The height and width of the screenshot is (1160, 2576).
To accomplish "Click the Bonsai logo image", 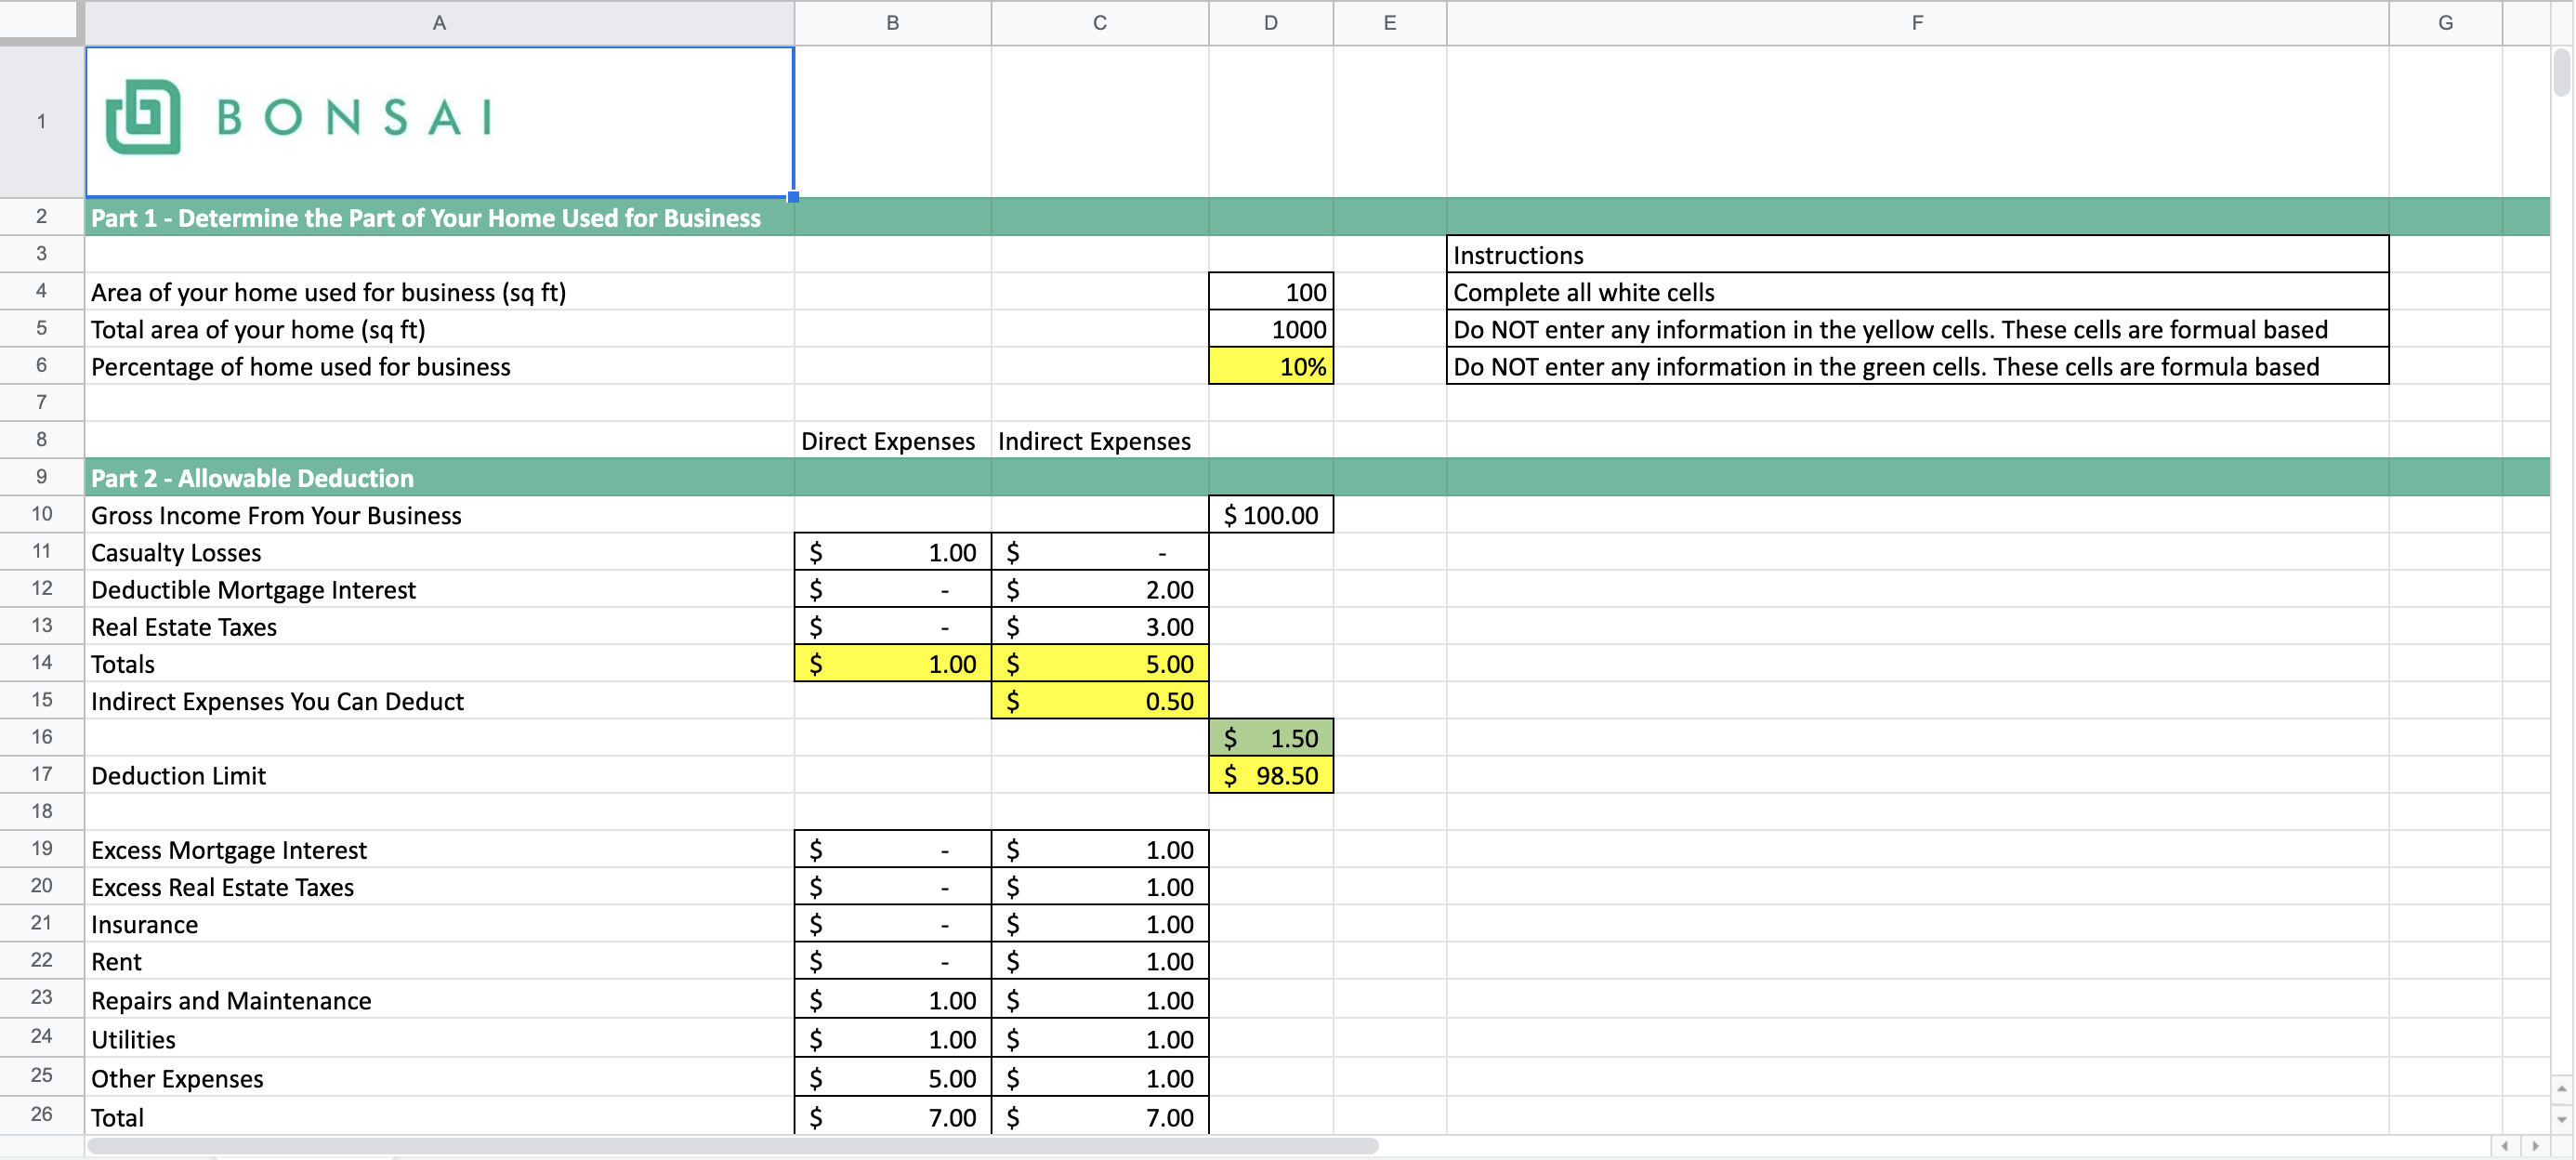I will 298,118.
